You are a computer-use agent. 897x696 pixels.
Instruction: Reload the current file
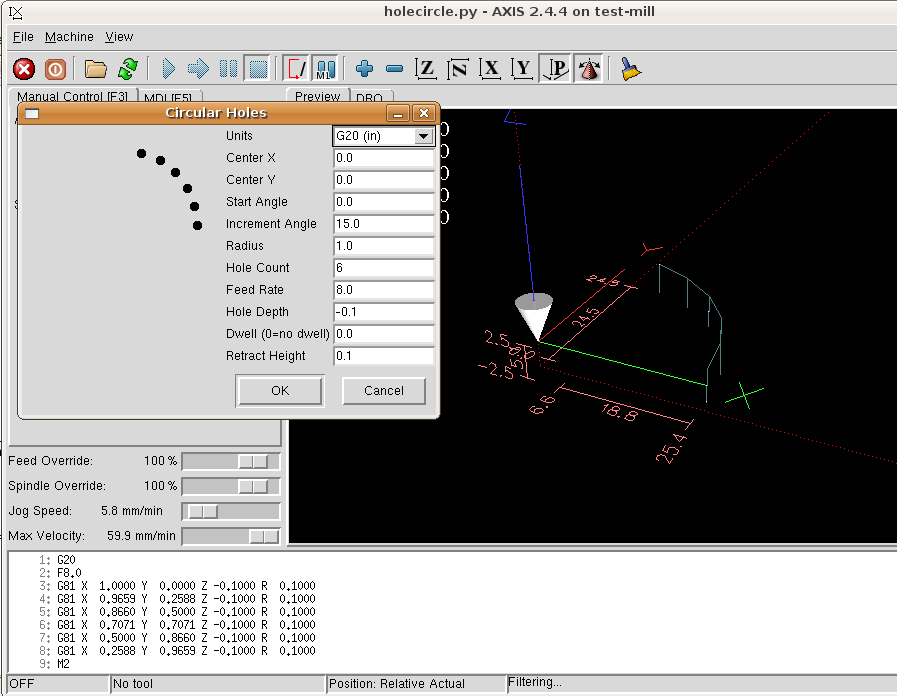(128, 69)
